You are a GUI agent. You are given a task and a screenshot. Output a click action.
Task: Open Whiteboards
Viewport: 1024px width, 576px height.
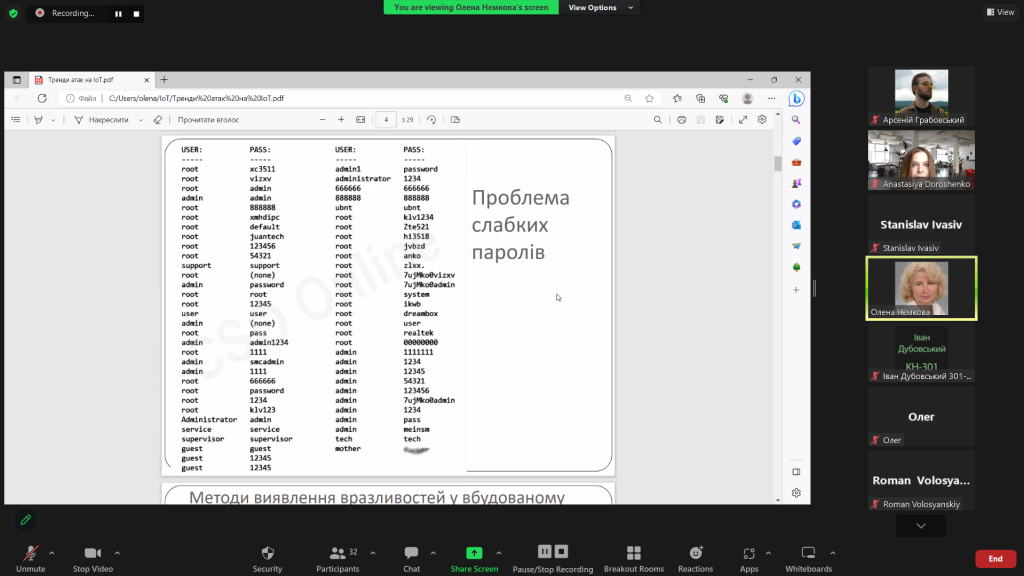click(808, 559)
